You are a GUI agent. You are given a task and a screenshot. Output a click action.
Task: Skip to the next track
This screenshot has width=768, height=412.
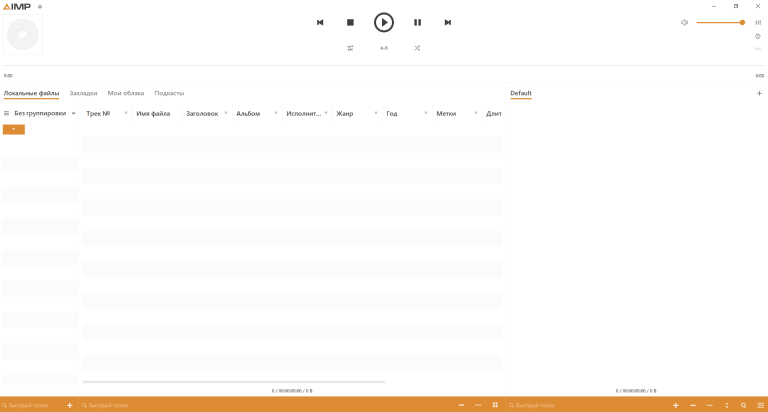point(448,23)
